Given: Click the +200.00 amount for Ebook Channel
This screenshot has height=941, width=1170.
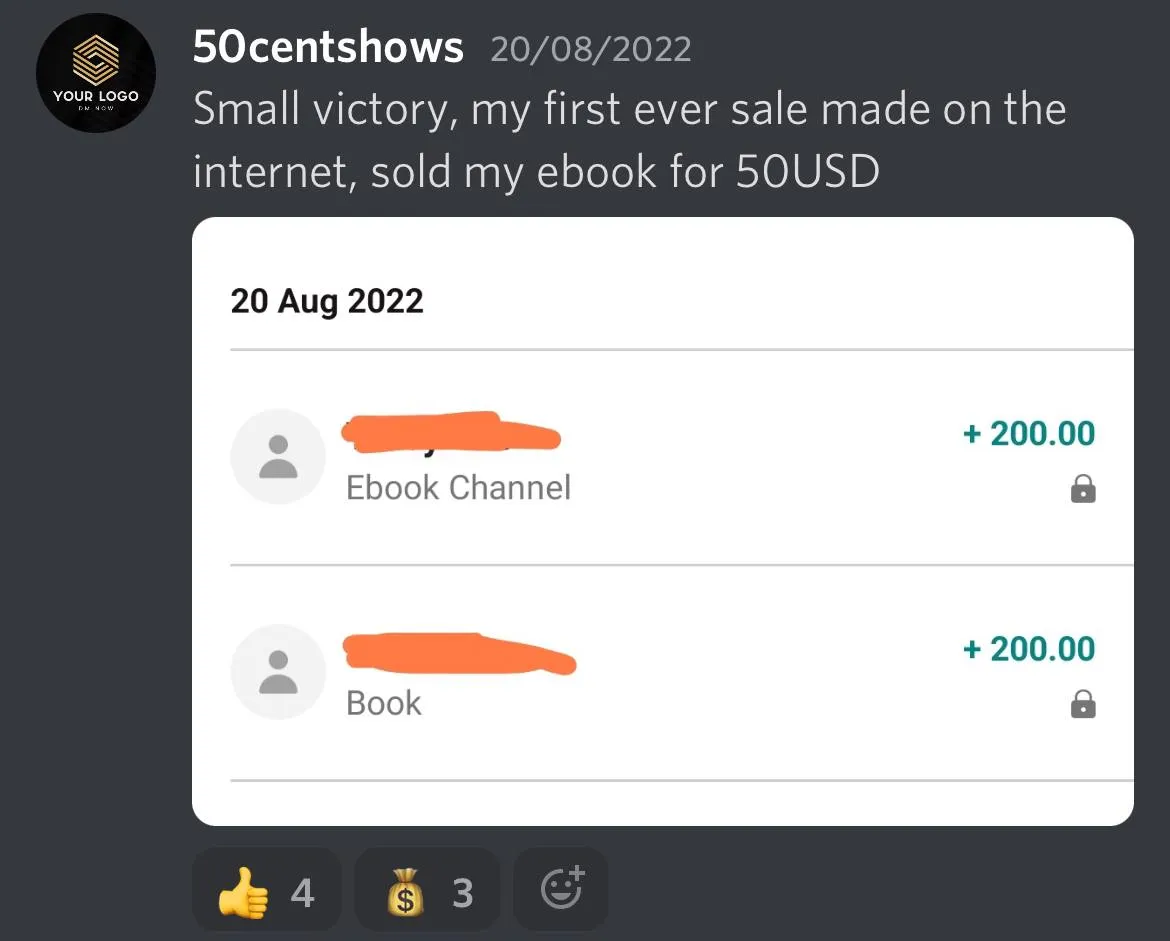Looking at the screenshot, I should pos(1029,433).
